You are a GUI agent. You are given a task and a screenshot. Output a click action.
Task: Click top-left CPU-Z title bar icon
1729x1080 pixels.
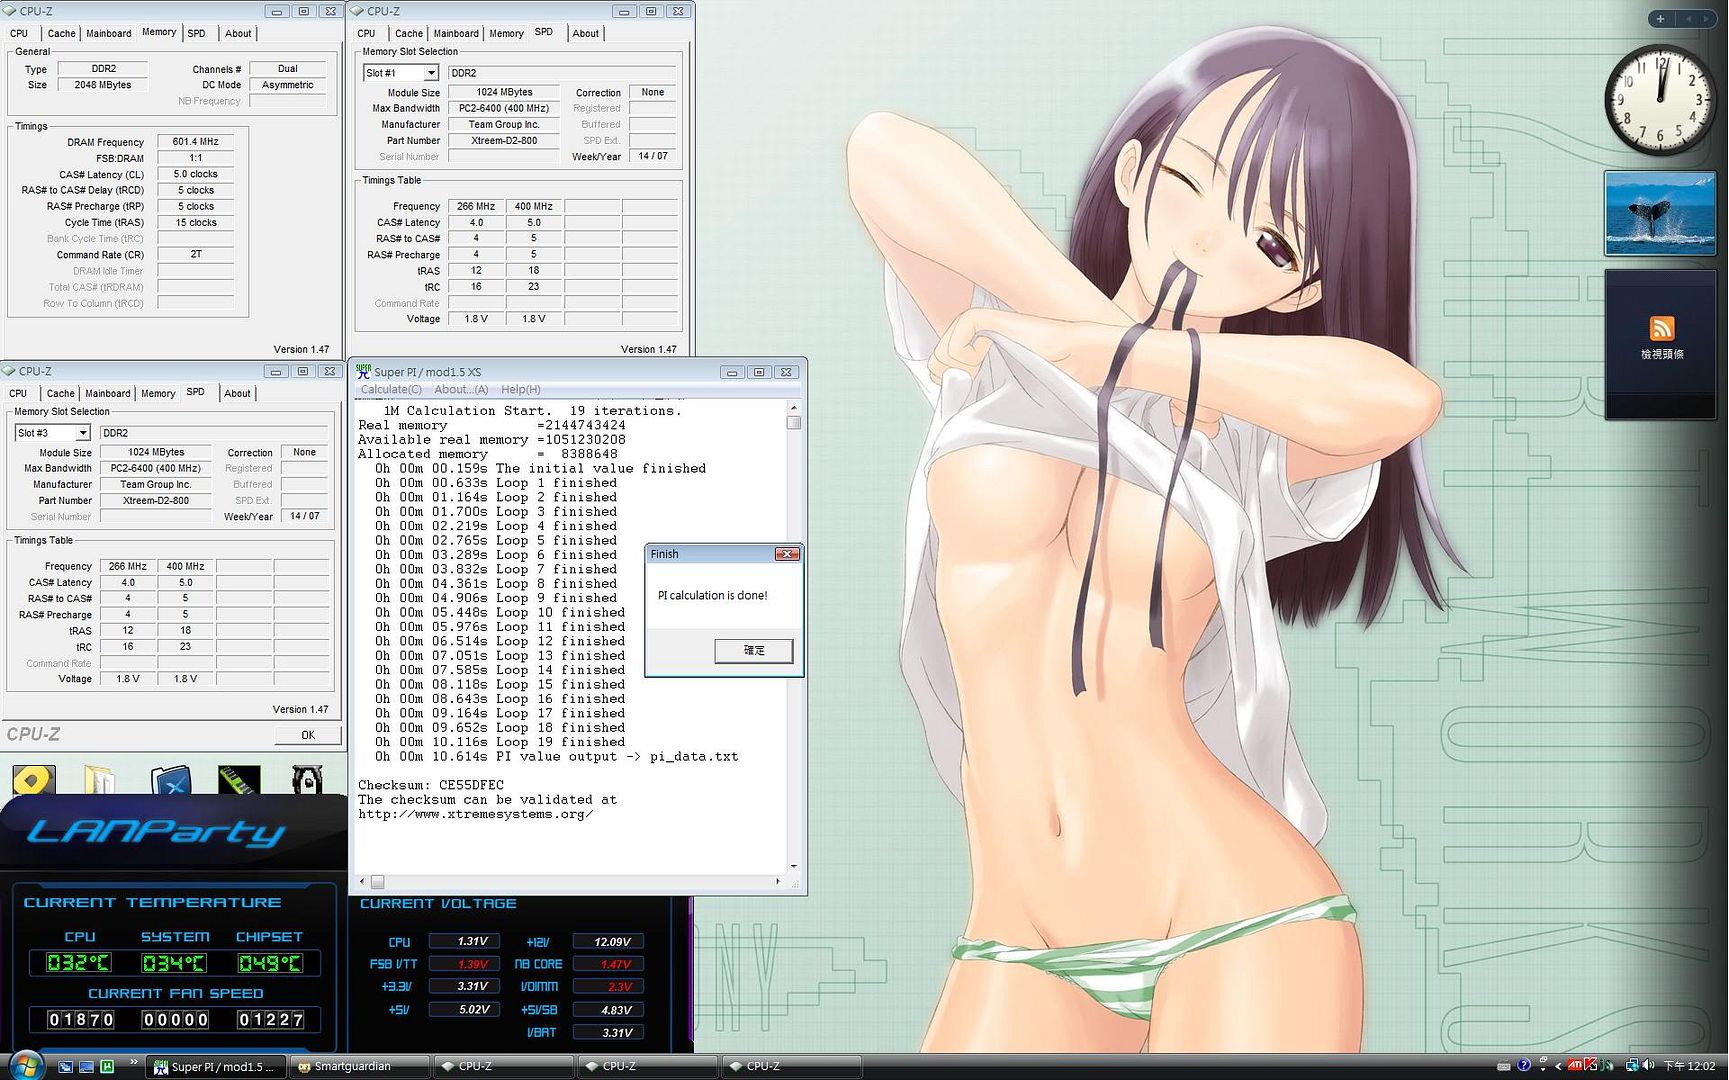10,11
